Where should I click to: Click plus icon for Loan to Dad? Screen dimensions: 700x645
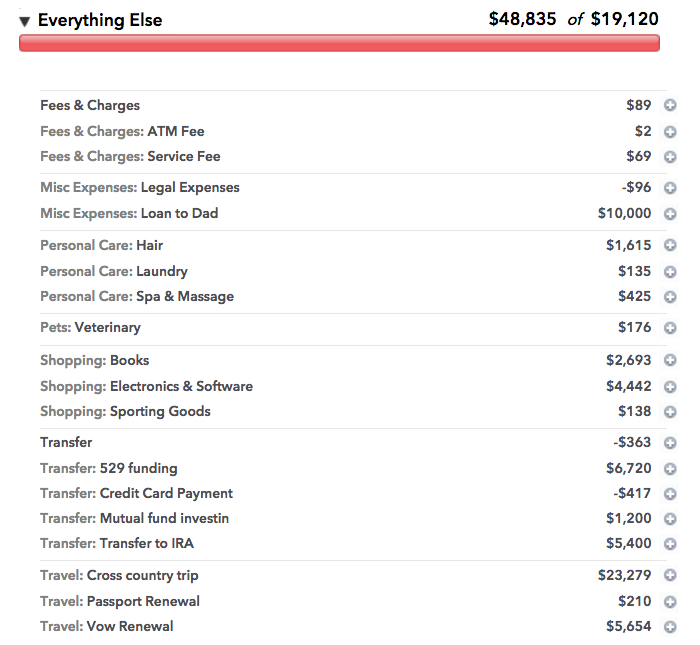click(x=670, y=214)
